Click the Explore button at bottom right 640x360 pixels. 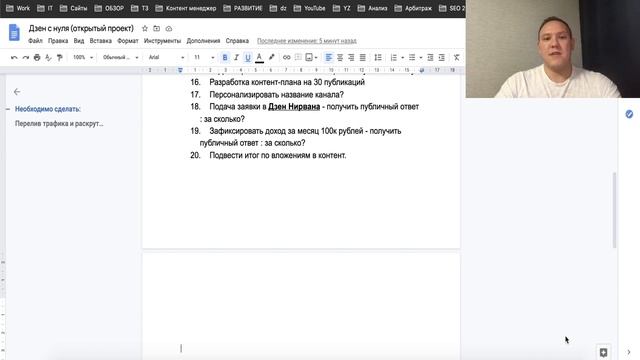click(603, 352)
